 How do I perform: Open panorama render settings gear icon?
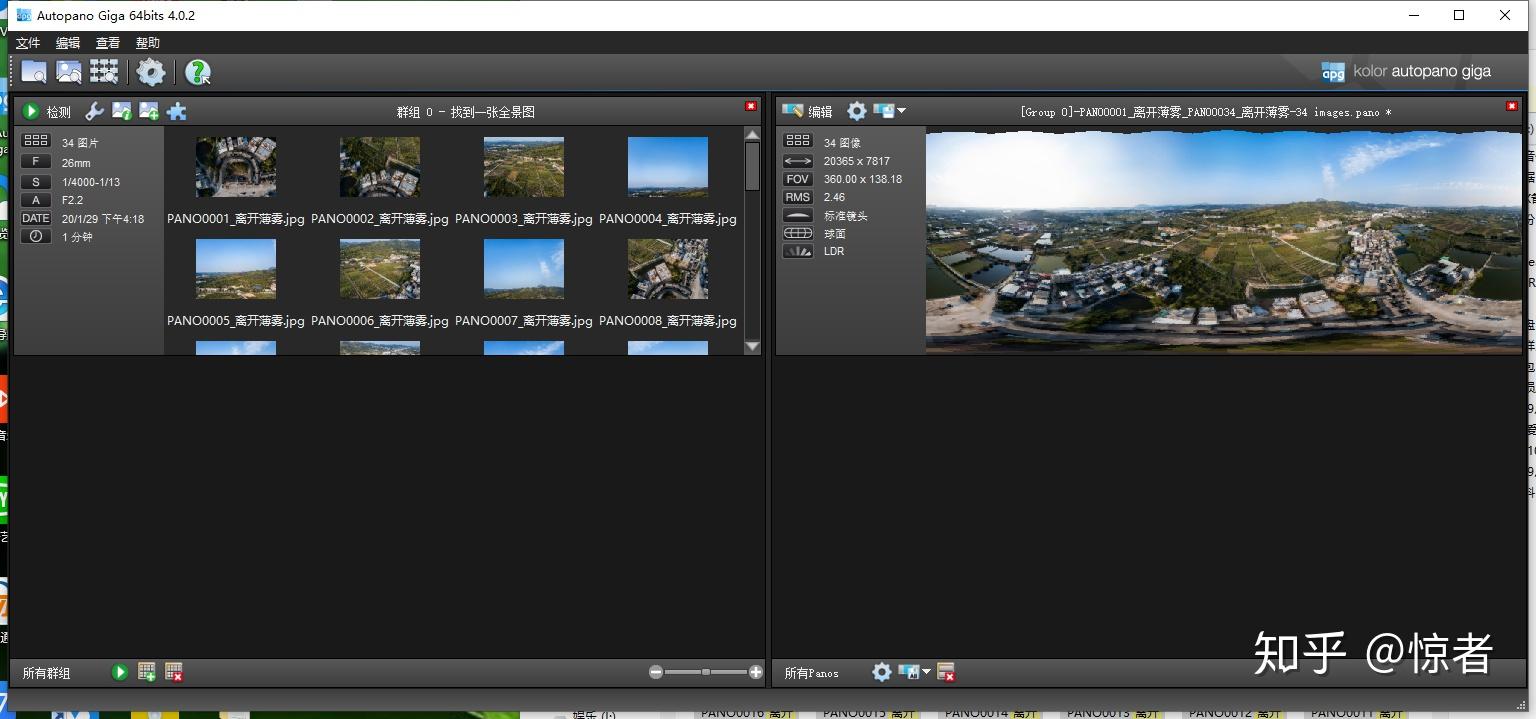[856, 111]
